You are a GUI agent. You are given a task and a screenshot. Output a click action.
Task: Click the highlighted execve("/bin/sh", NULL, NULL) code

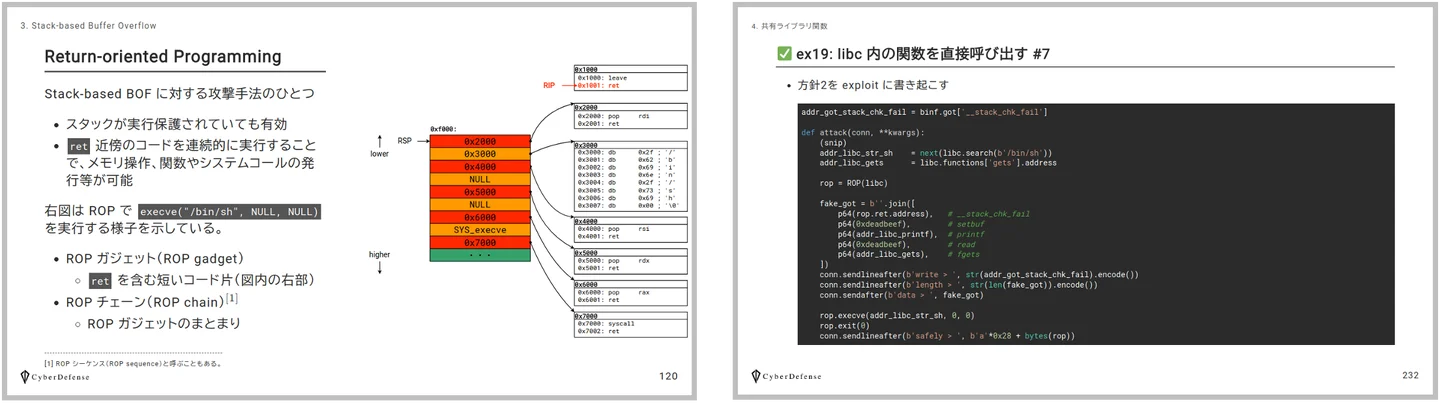pyautogui.click(x=229, y=212)
